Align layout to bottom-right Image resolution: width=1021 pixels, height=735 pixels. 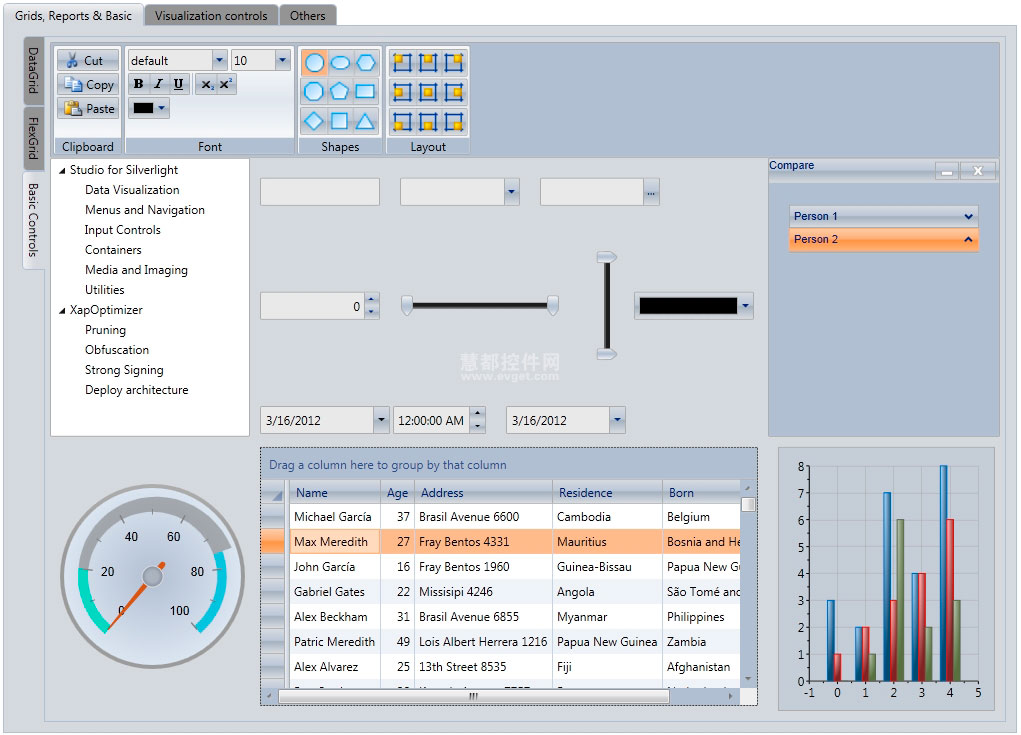coord(453,121)
